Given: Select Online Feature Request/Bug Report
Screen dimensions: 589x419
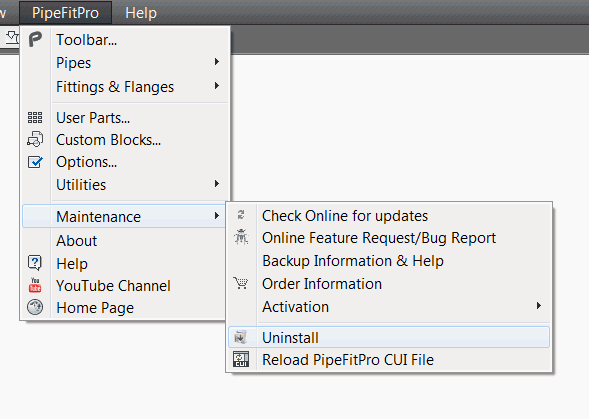Looking at the screenshot, I should pyautogui.click(x=389, y=238).
